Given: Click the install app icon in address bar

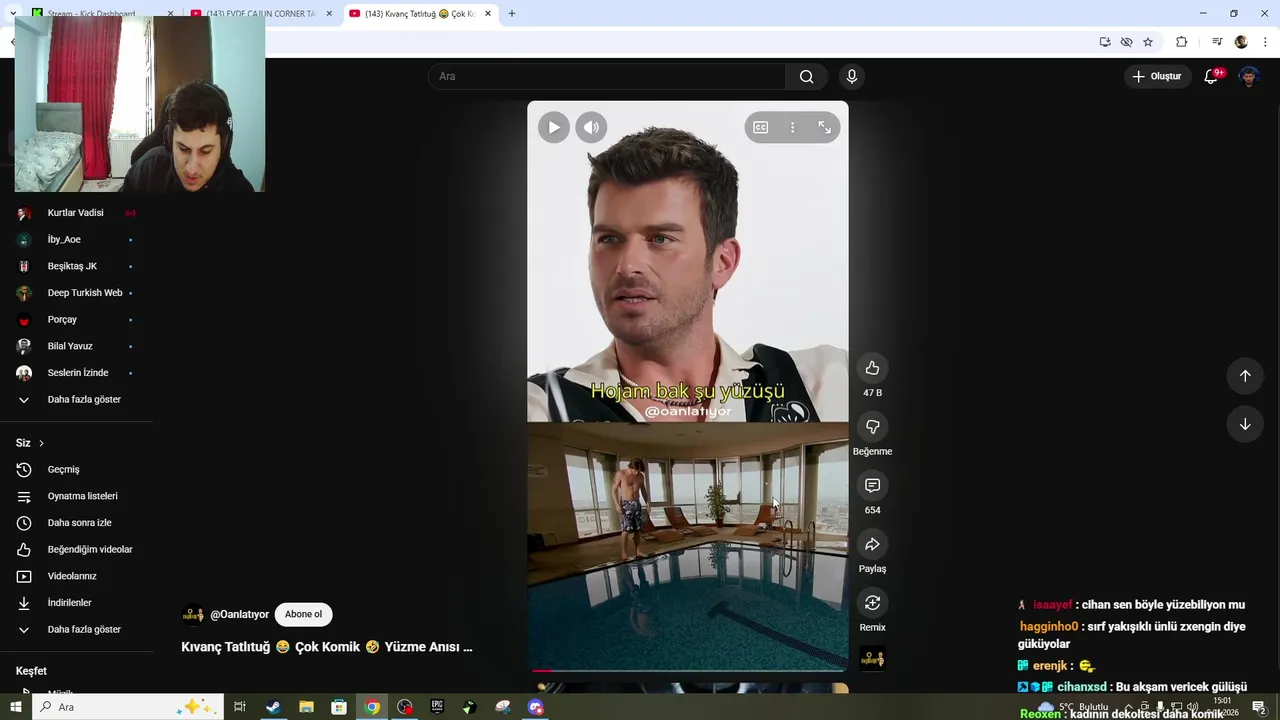Looking at the screenshot, I should click(x=1105, y=42).
